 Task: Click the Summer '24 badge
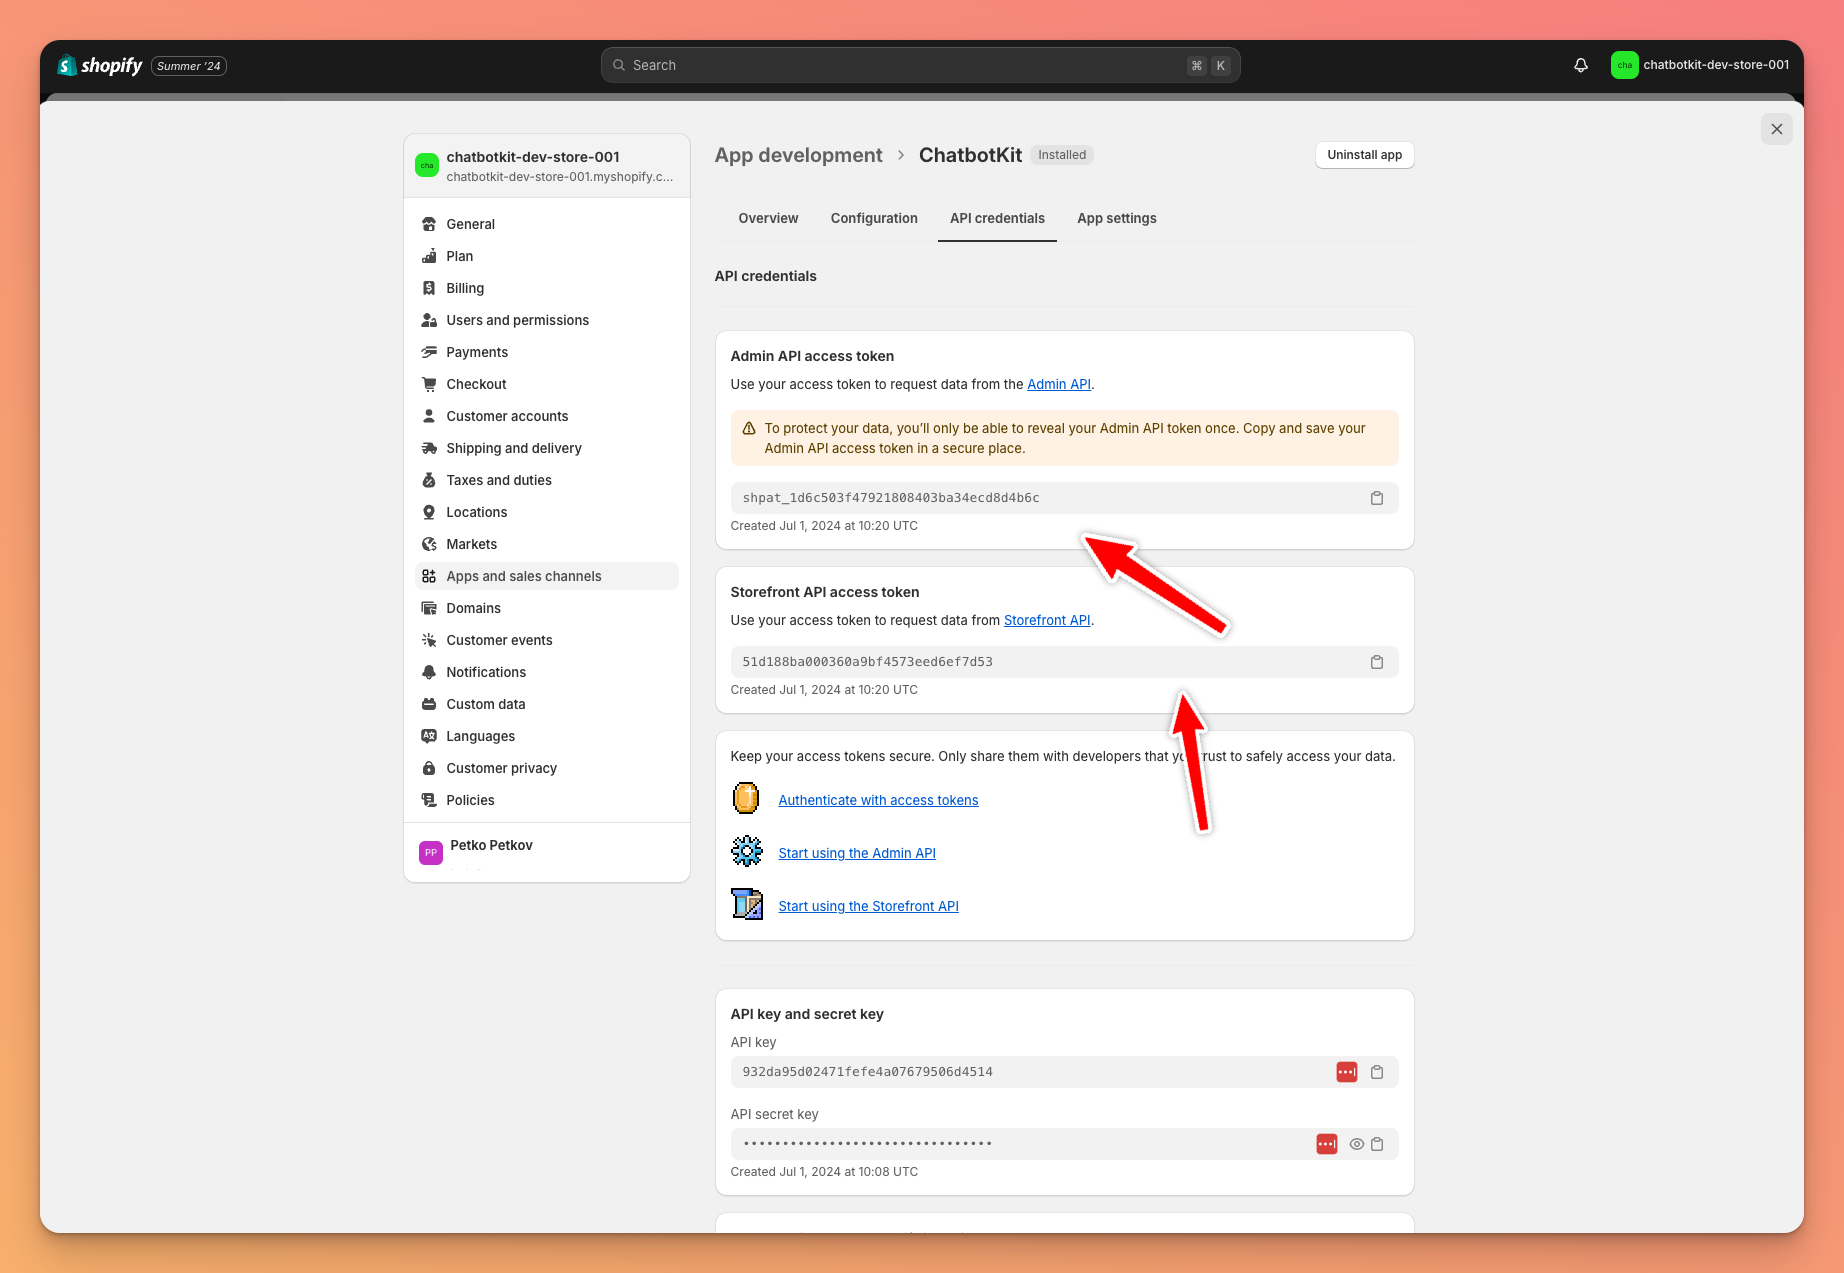point(189,66)
